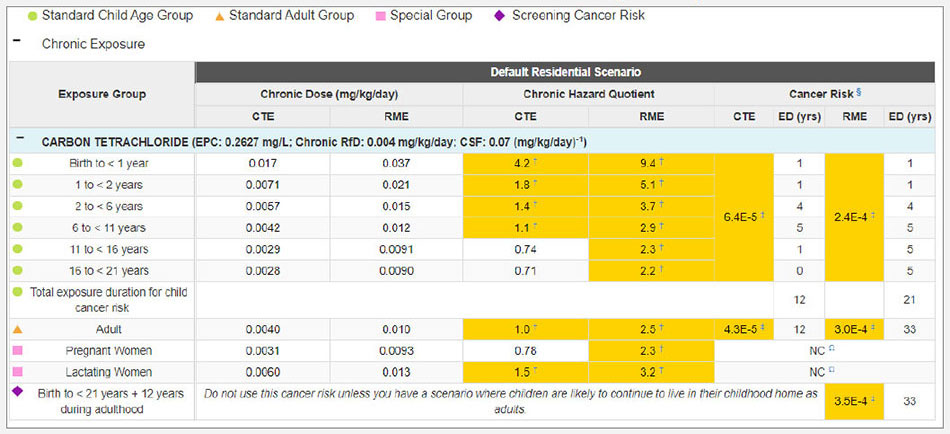Image resolution: width=950 pixels, height=434 pixels.
Task: Select the Pregnant Women row label
Action: coord(108,351)
